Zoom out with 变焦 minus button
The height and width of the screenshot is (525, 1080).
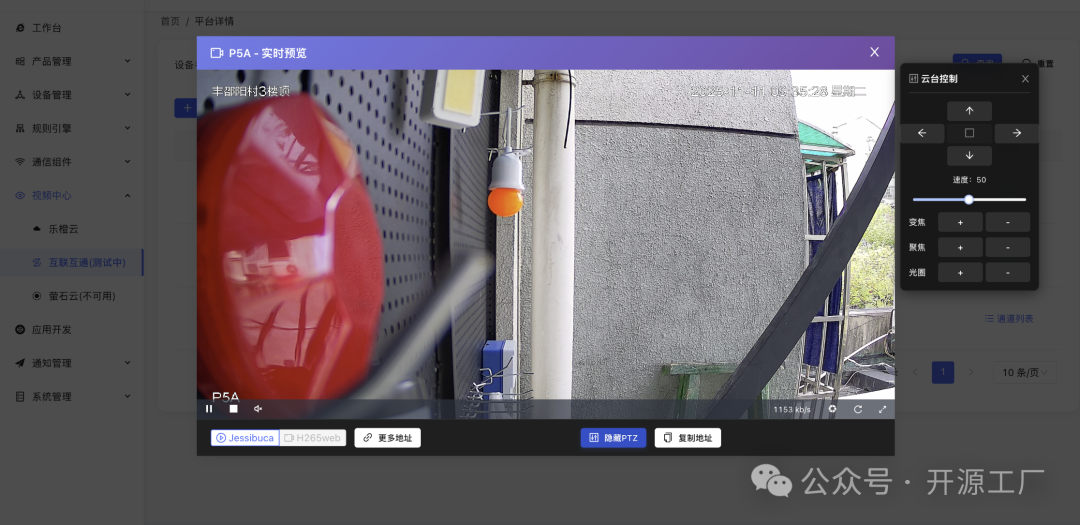pyautogui.click(x=1008, y=222)
